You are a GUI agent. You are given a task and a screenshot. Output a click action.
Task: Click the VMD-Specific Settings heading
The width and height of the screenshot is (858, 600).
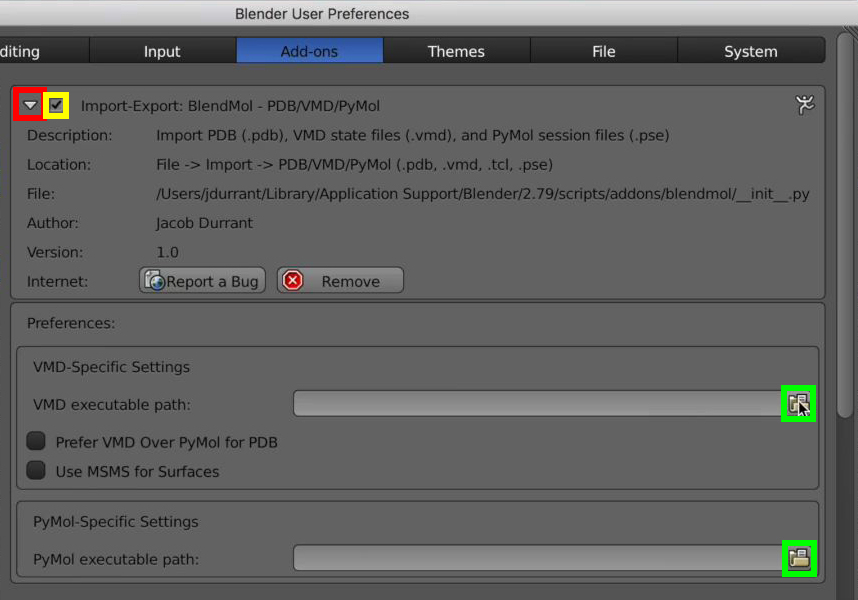point(112,367)
